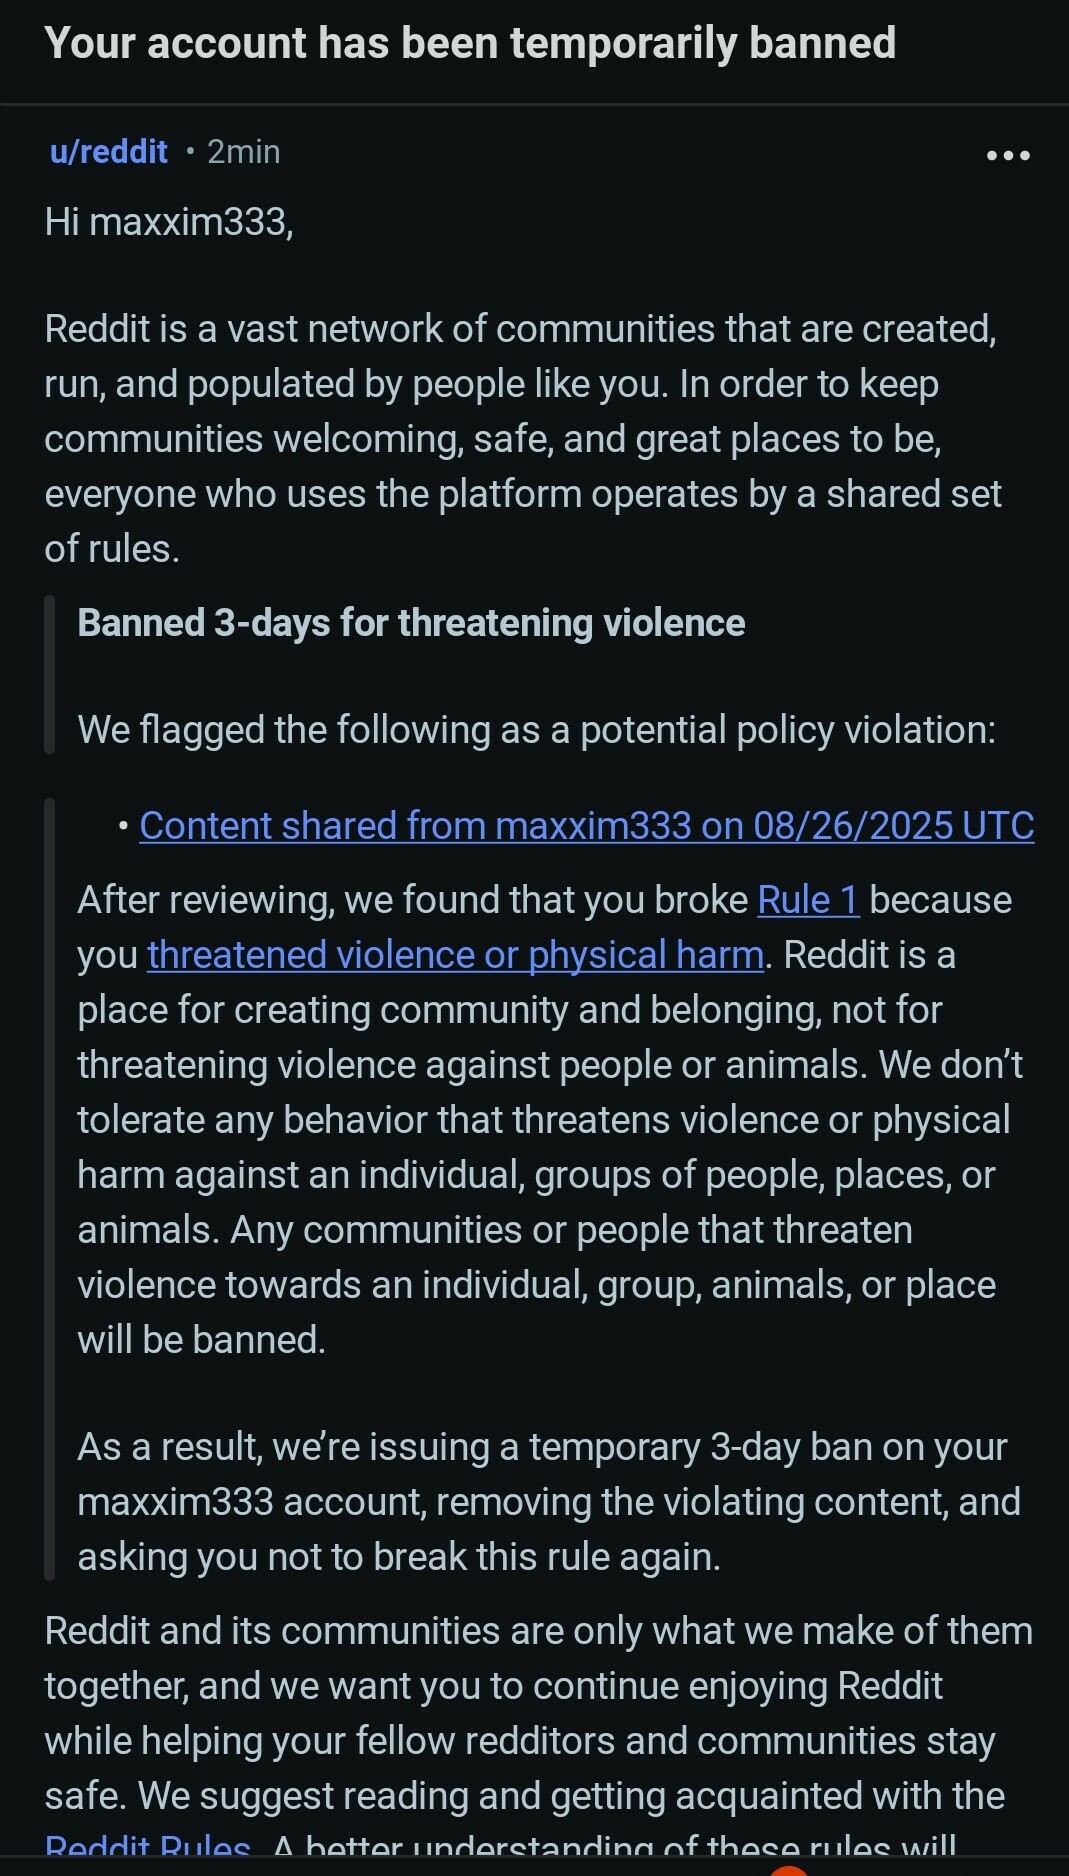This screenshot has width=1069, height=1876.
Task: Select the Hi maxxim333 greeting line
Action: tap(169, 221)
